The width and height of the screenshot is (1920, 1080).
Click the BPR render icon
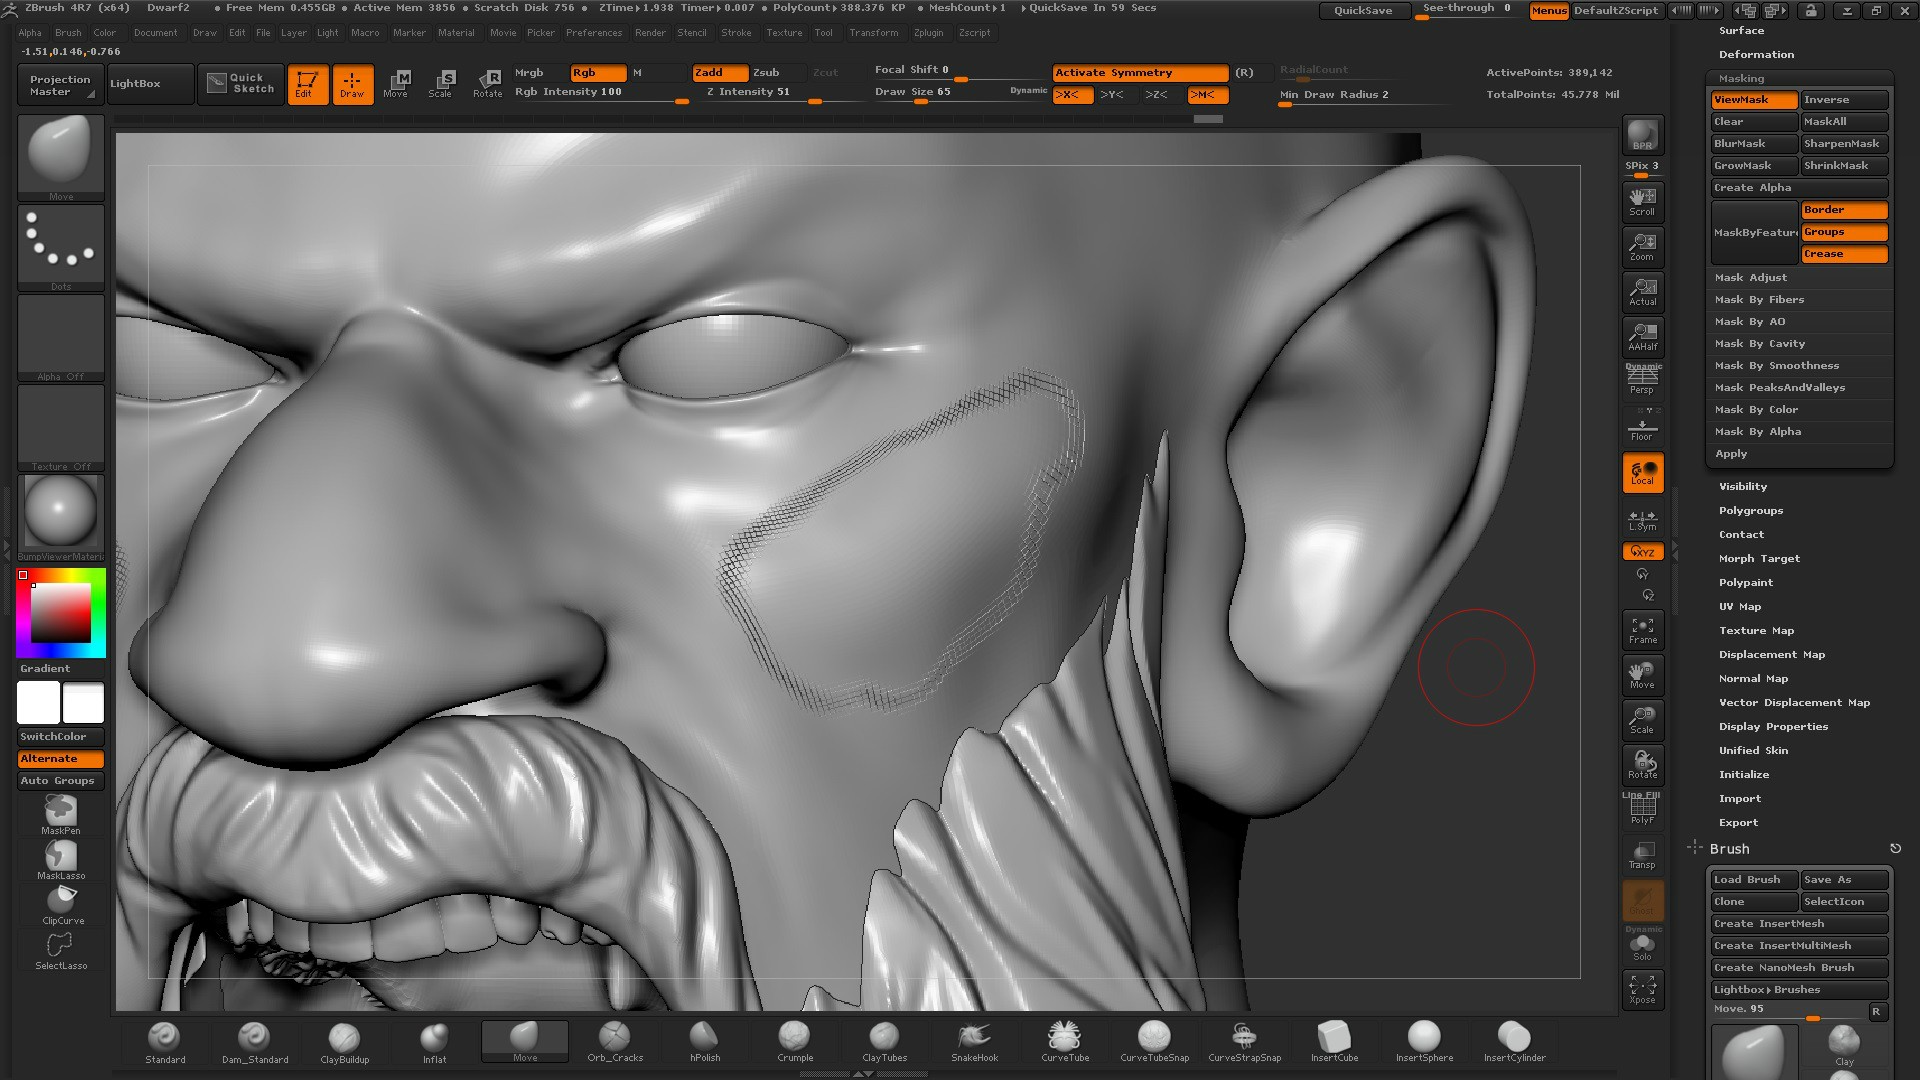point(1642,136)
